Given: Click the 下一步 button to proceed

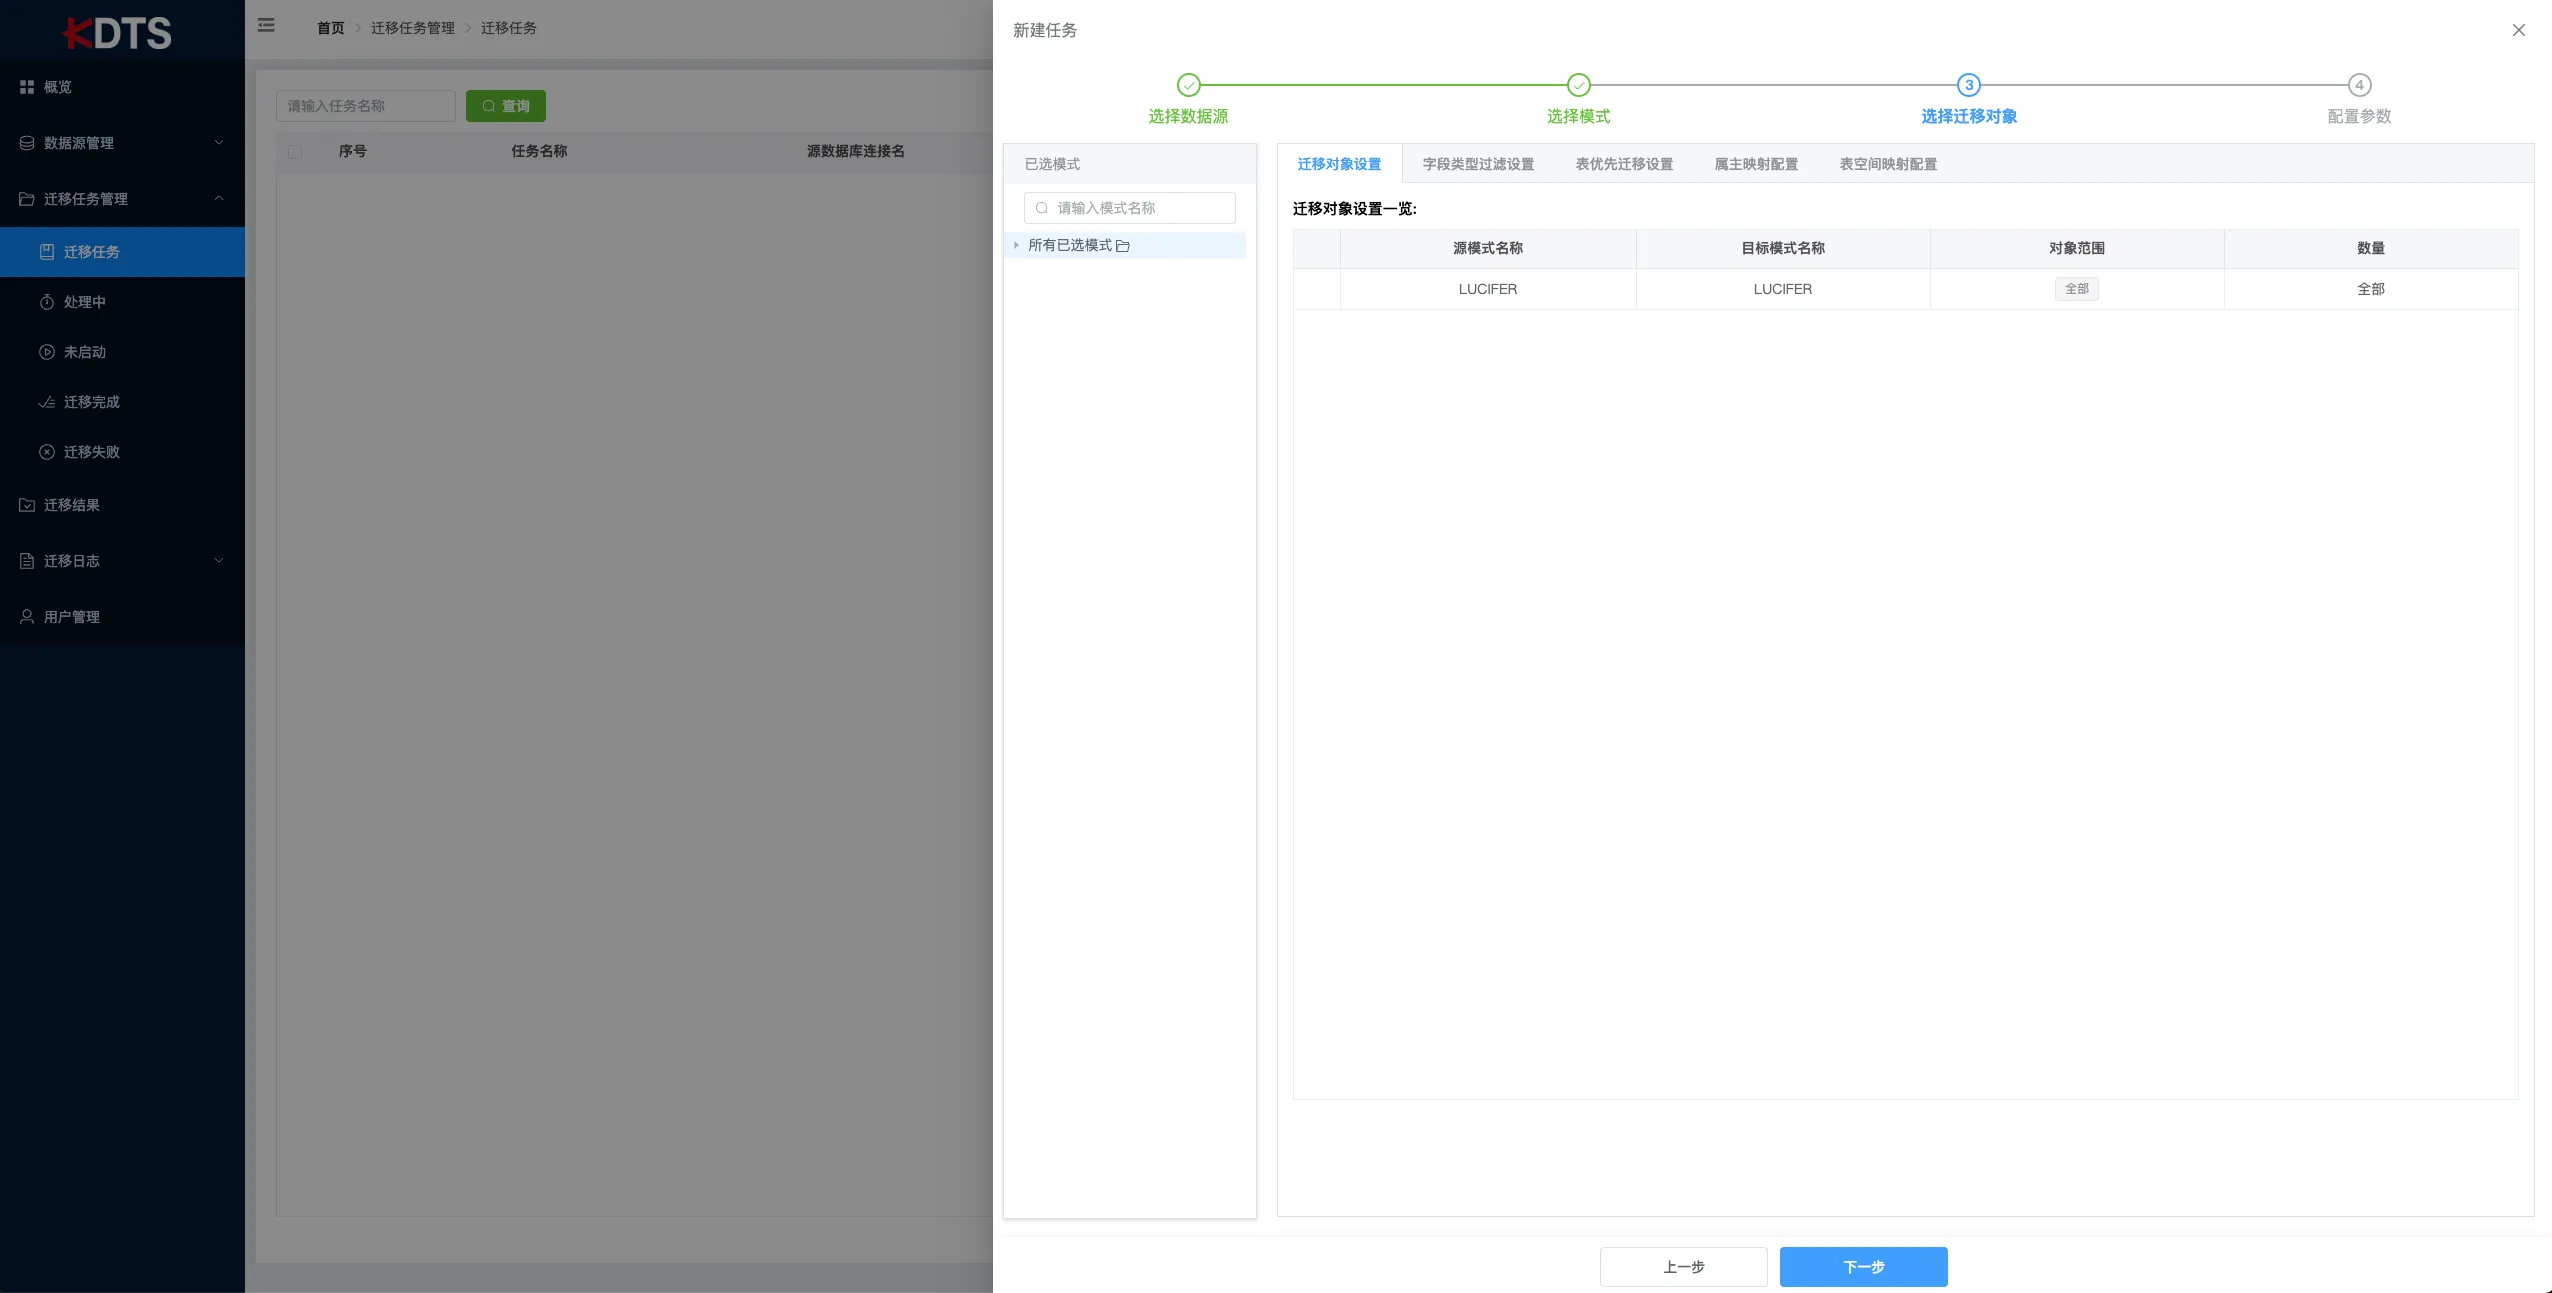Looking at the screenshot, I should (x=1863, y=1267).
